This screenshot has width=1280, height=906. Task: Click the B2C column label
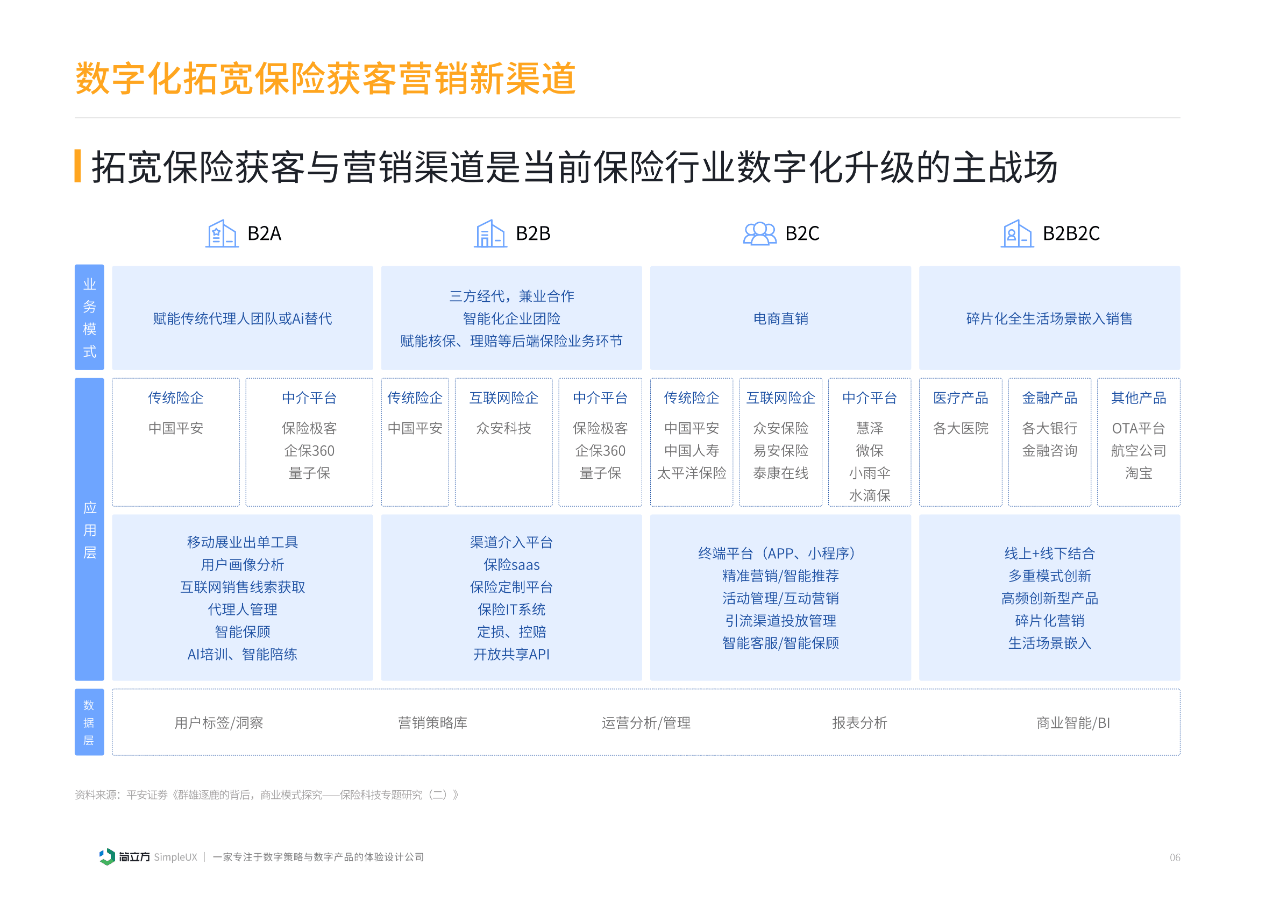802,234
